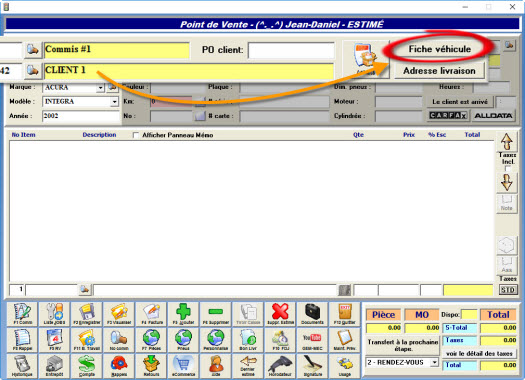Click the Km input field
525x380 pixels.
pyautogui.click(x=171, y=101)
